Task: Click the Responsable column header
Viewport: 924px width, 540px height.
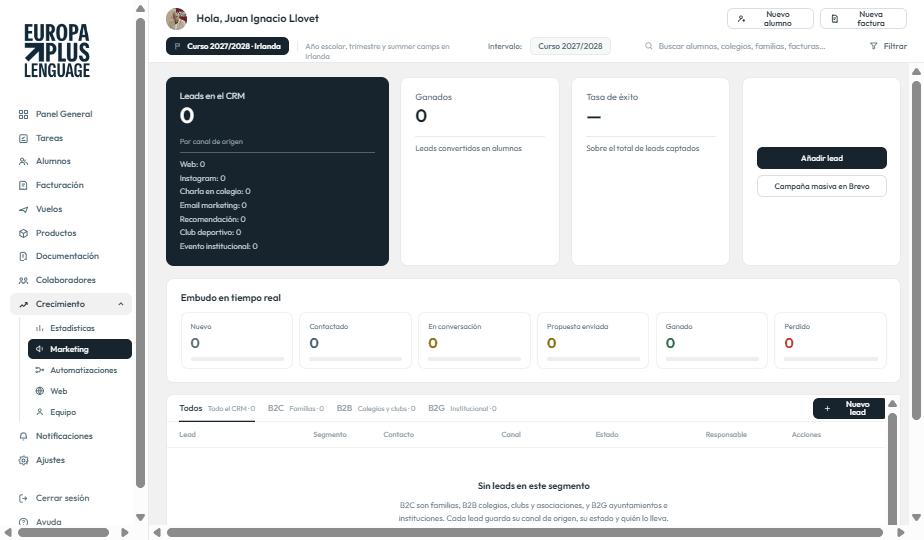Action: (x=726, y=434)
